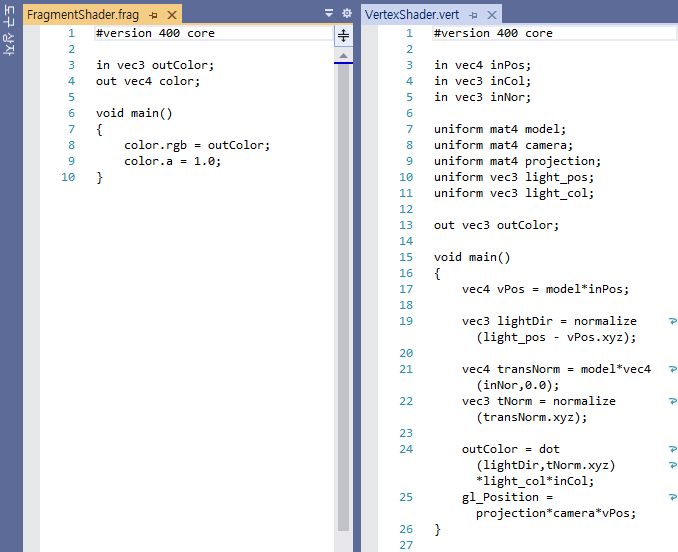This screenshot has width=678, height=552.
Task: Click line 'in vec3 inNor;'
Action: click(483, 97)
